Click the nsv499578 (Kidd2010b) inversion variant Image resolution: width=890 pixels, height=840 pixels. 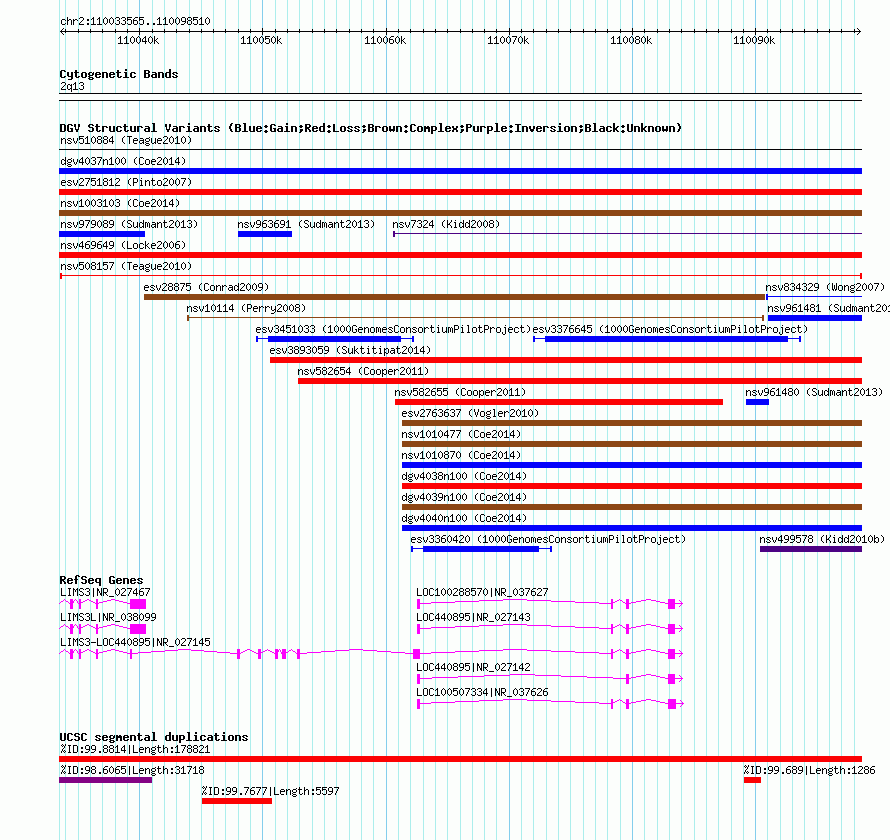coord(811,549)
